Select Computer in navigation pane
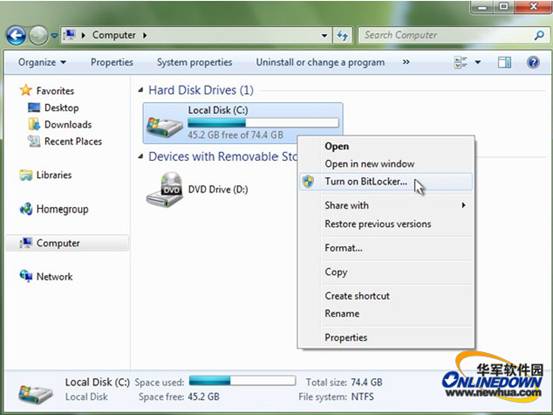The height and width of the screenshot is (415, 553). [58, 243]
